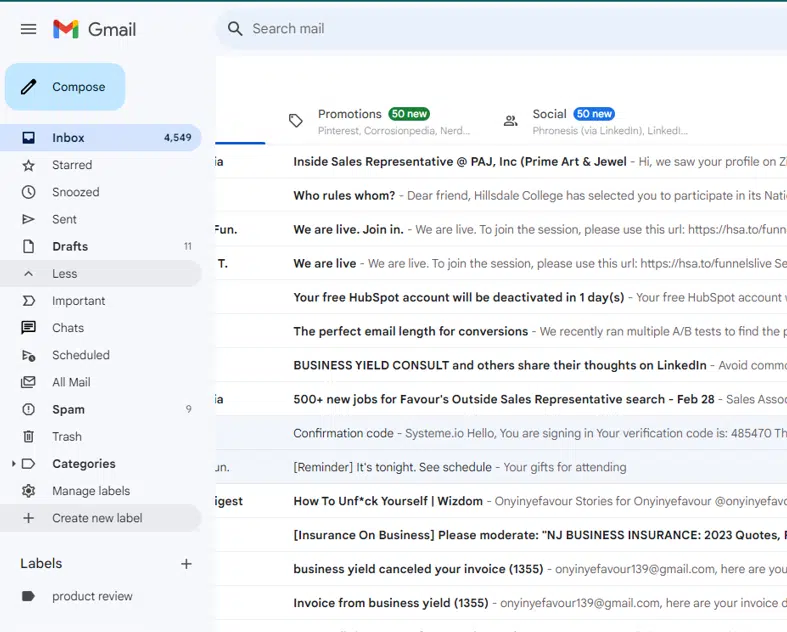The width and height of the screenshot is (787, 632).
Task: Select Create new label
Action: 97,518
